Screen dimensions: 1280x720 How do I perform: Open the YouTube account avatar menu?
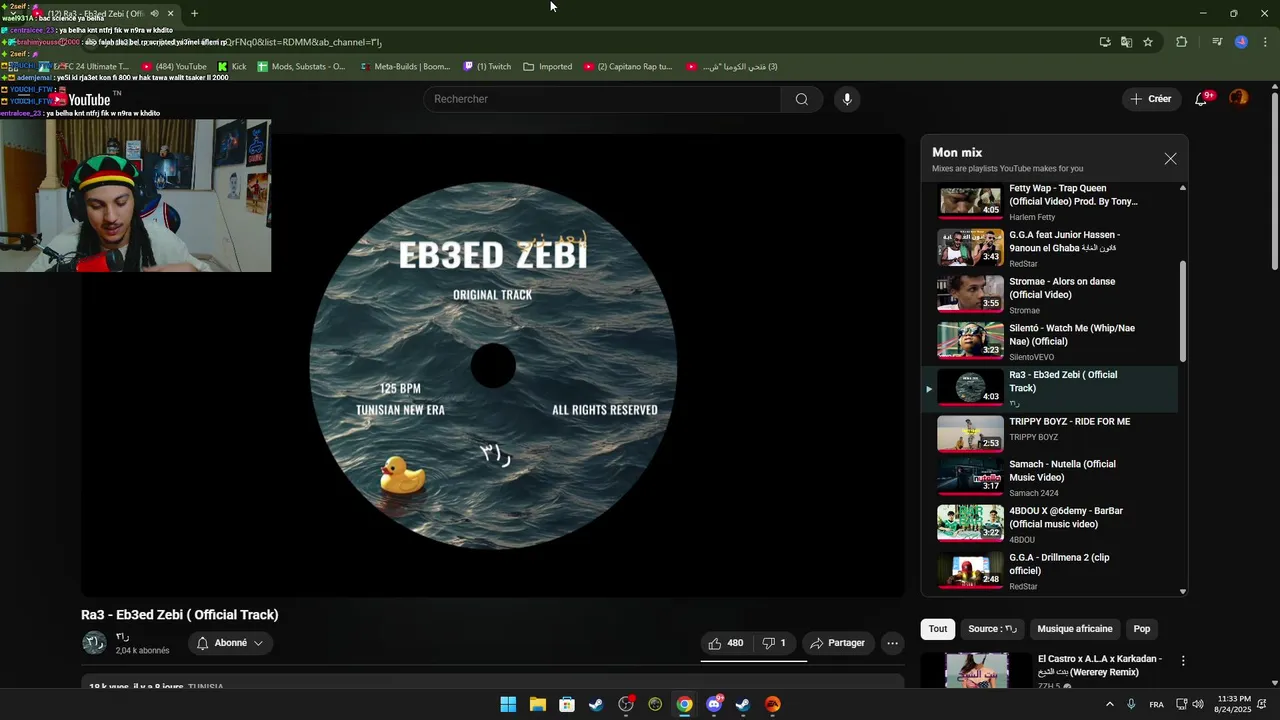coord(1239,98)
